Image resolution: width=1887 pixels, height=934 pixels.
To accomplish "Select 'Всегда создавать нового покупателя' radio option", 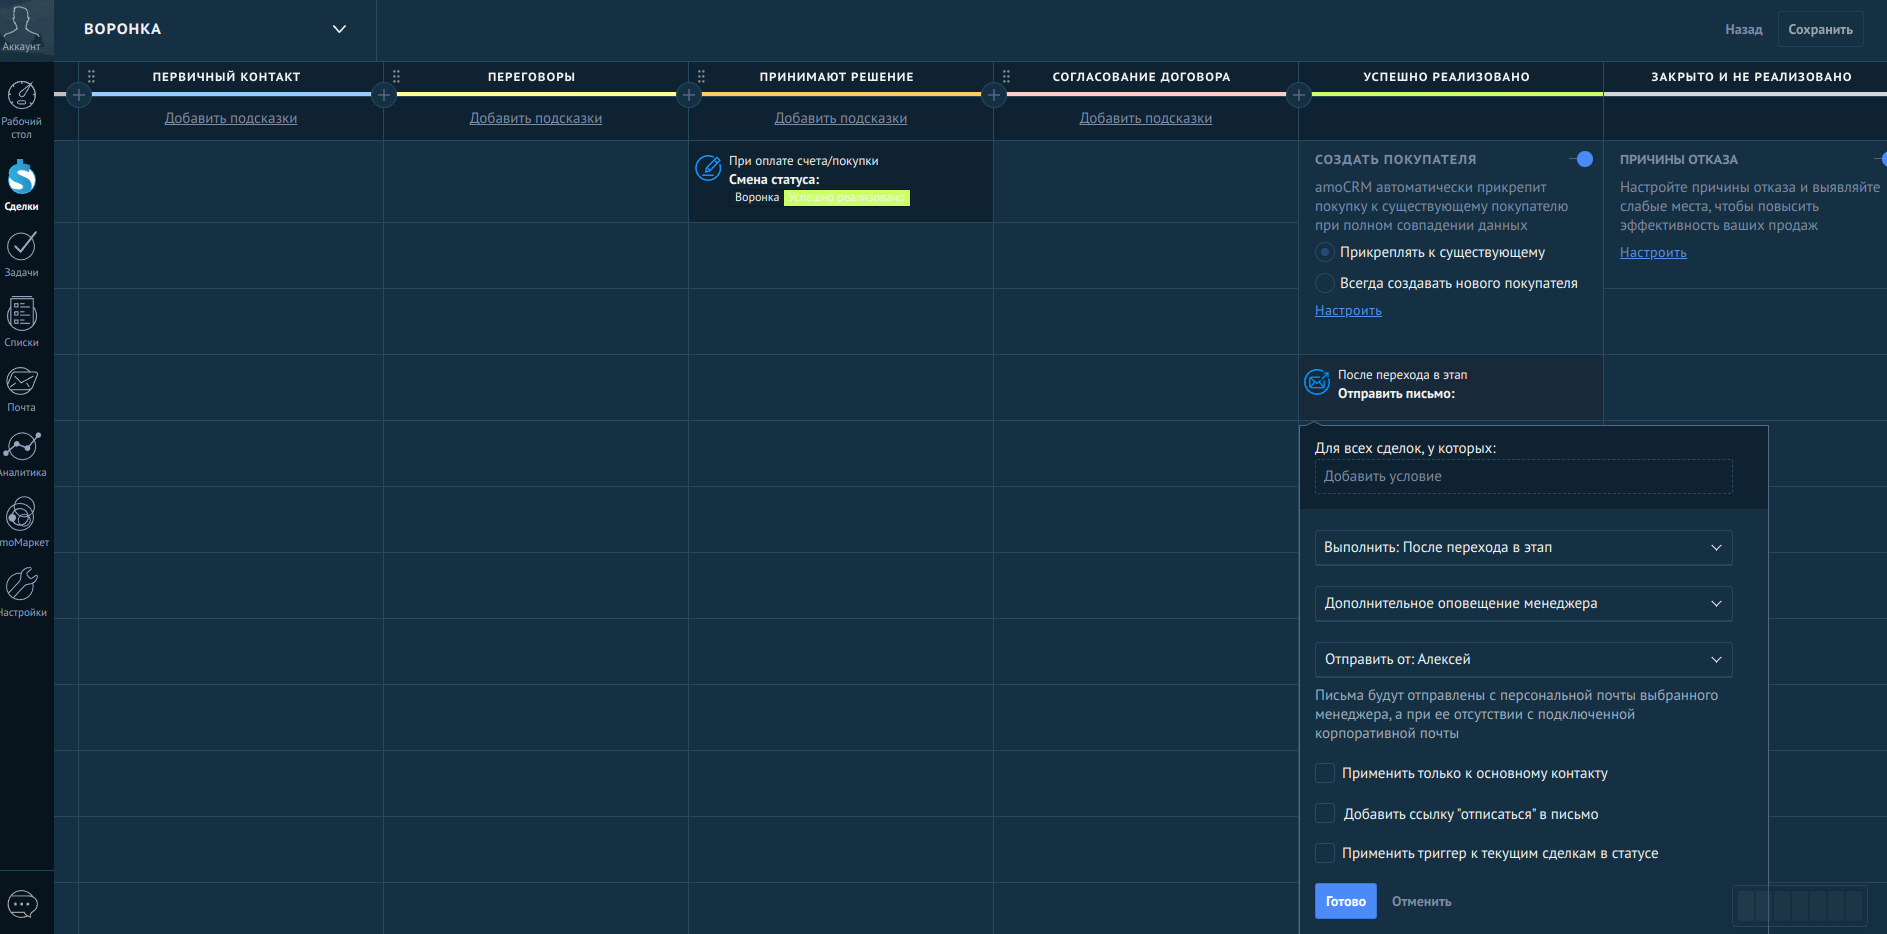I will pyautogui.click(x=1325, y=283).
